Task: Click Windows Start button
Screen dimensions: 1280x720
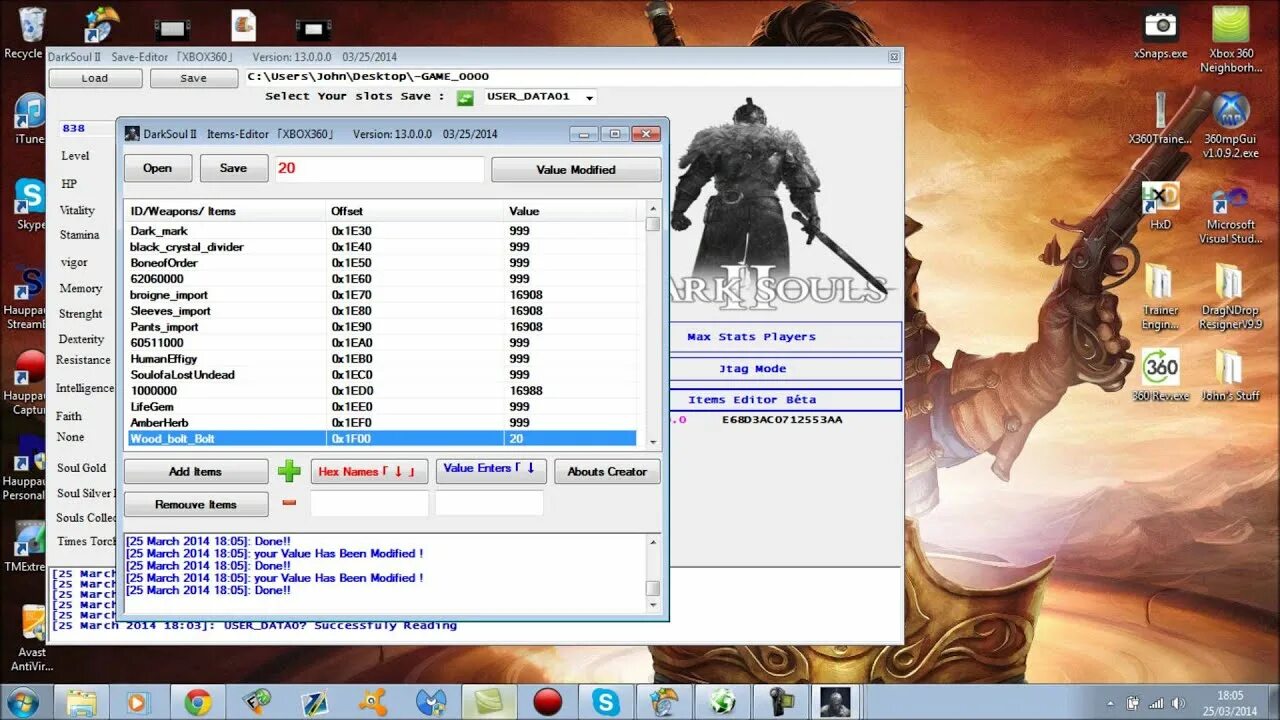Action: [24, 701]
